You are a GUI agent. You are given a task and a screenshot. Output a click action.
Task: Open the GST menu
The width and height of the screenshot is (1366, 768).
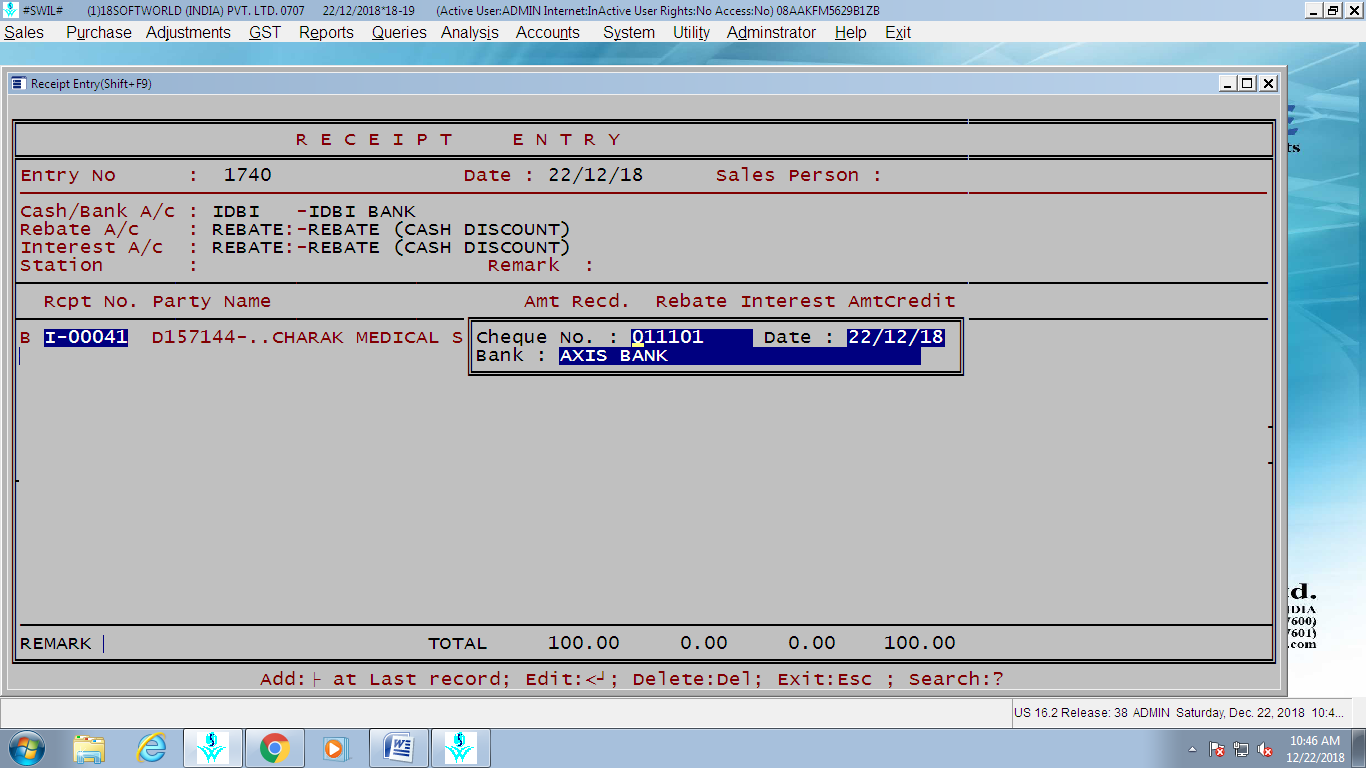pyautogui.click(x=265, y=32)
